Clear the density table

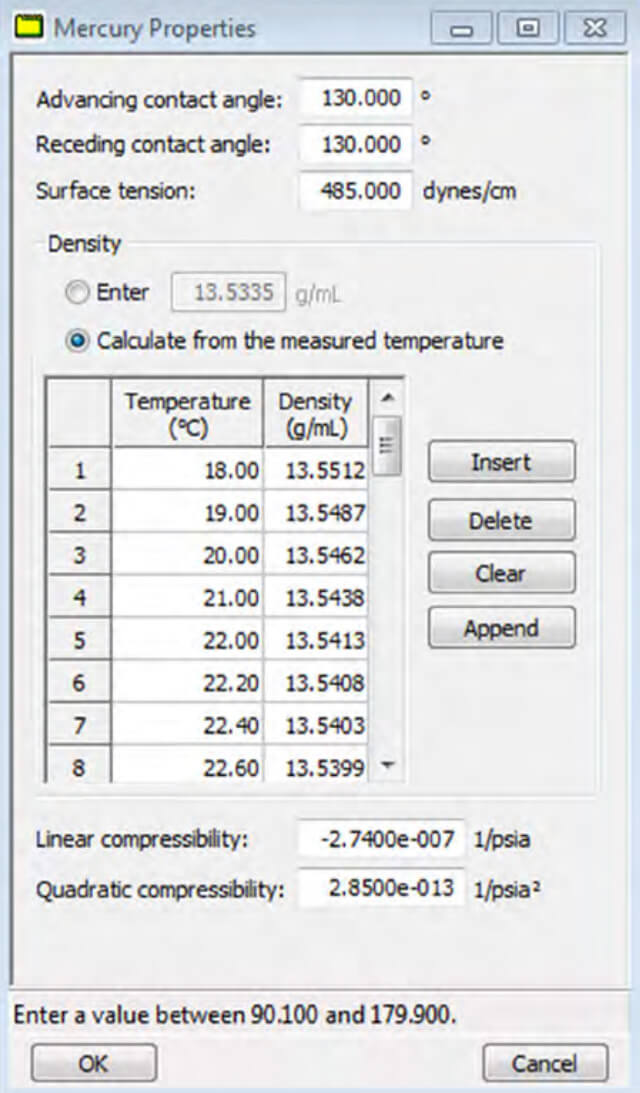point(501,573)
